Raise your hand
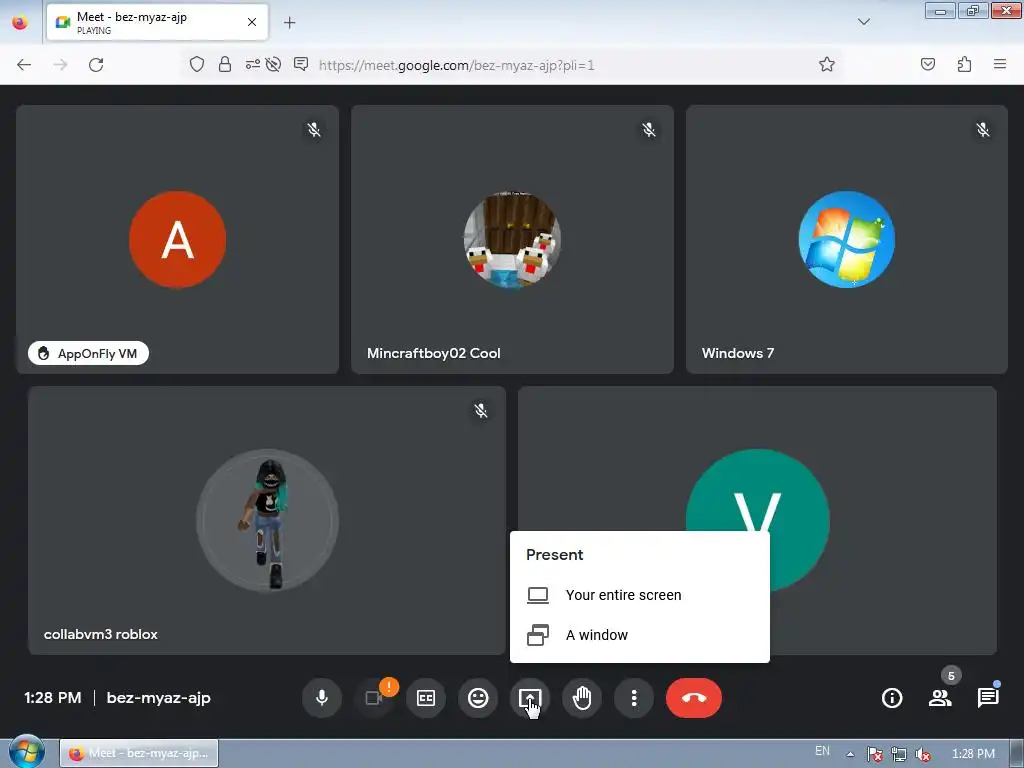 (582, 697)
